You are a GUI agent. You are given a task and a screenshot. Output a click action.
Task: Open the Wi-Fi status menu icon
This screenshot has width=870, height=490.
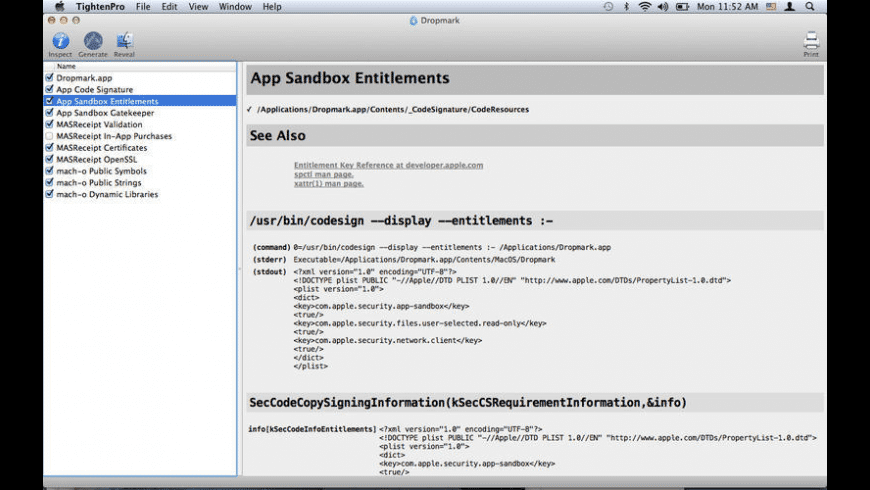tap(645, 6)
